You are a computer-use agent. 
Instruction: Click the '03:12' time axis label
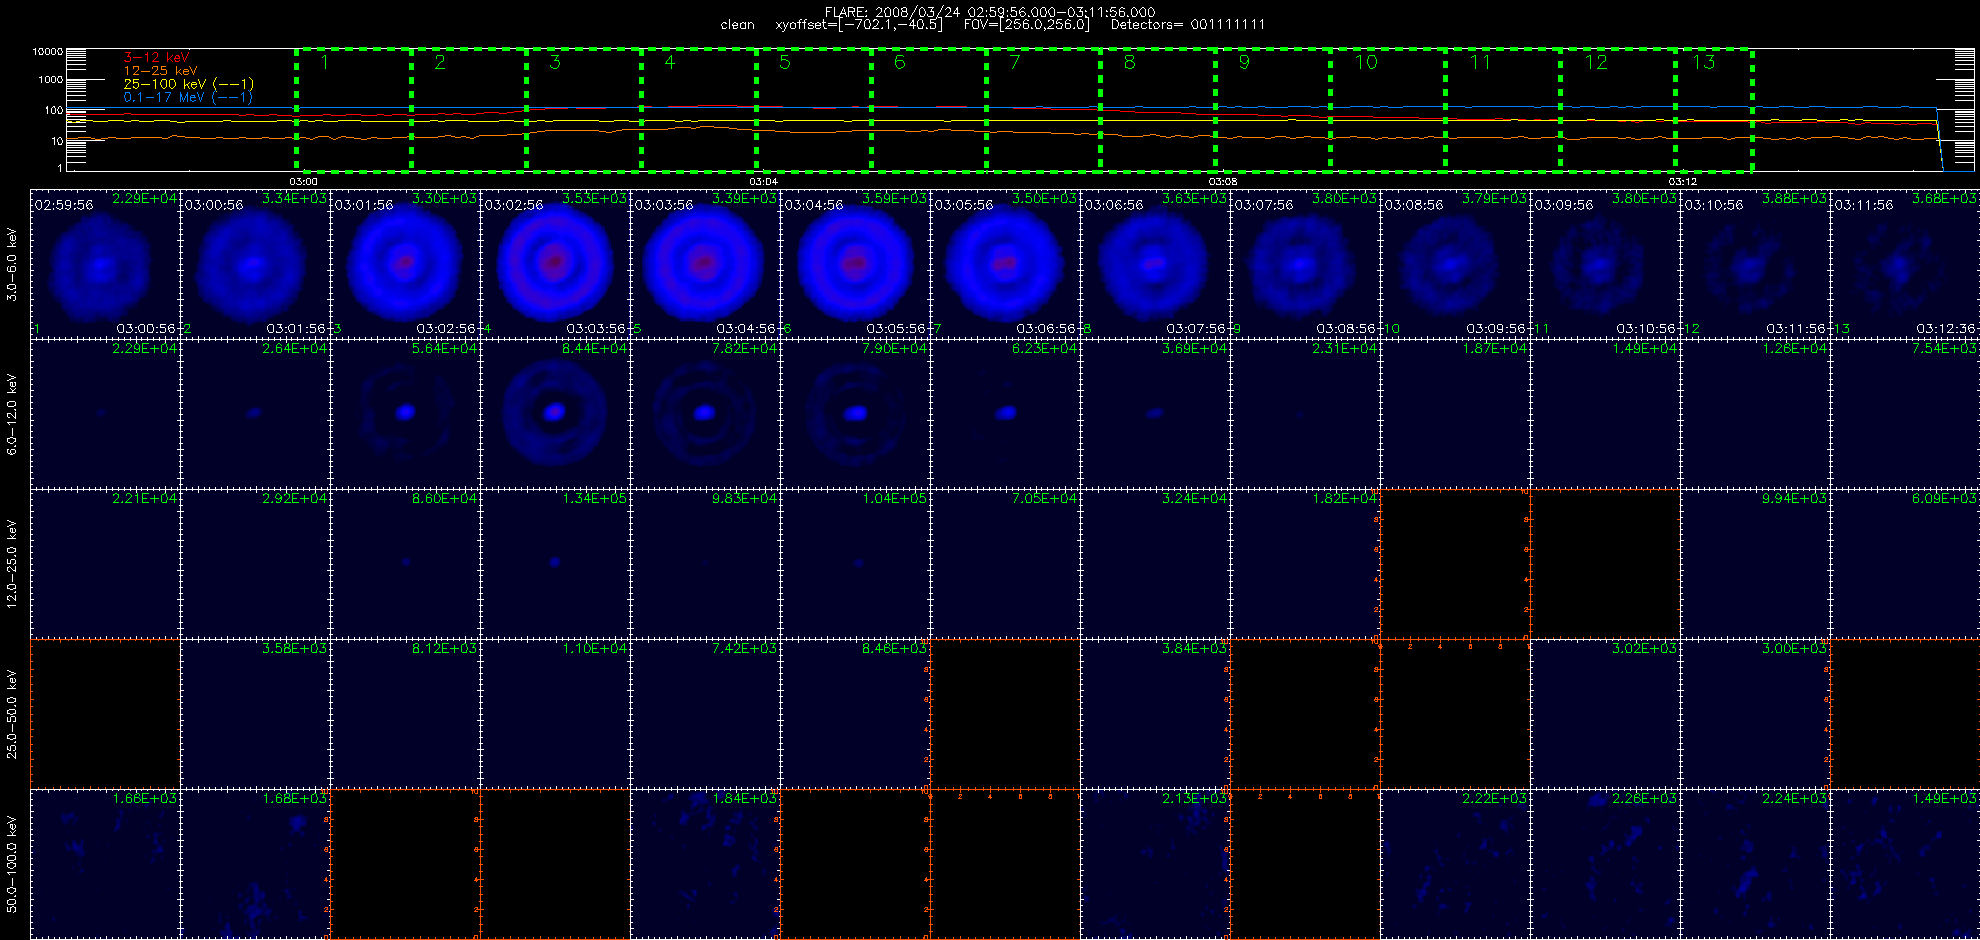[x=1683, y=182]
